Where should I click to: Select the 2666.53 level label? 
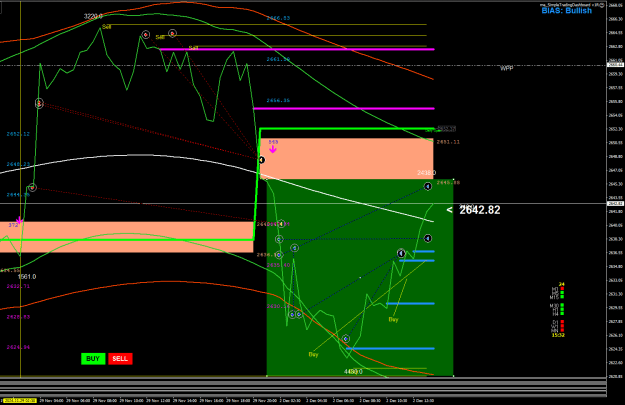click(x=278, y=18)
